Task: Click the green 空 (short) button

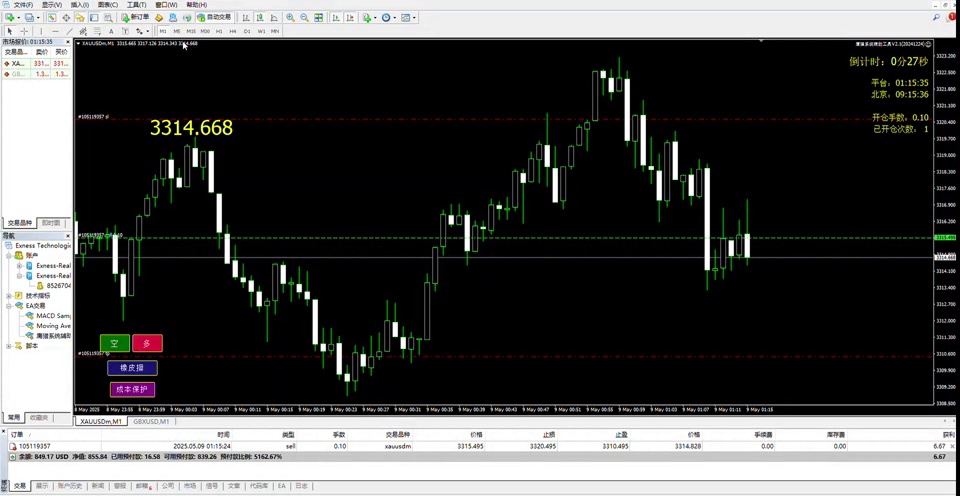Action: [x=115, y=344]
